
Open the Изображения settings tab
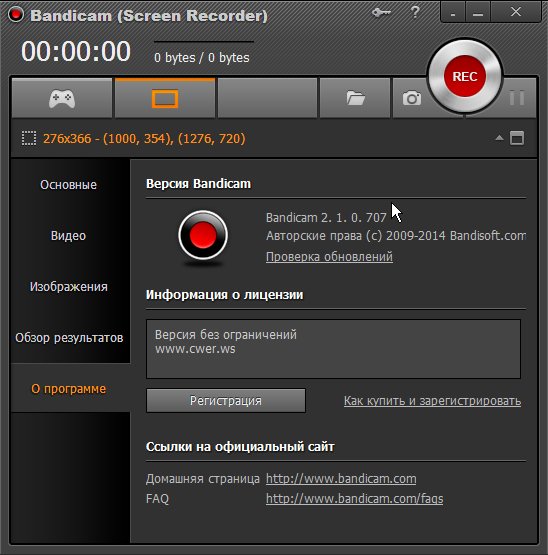click(x=68, y=287)
